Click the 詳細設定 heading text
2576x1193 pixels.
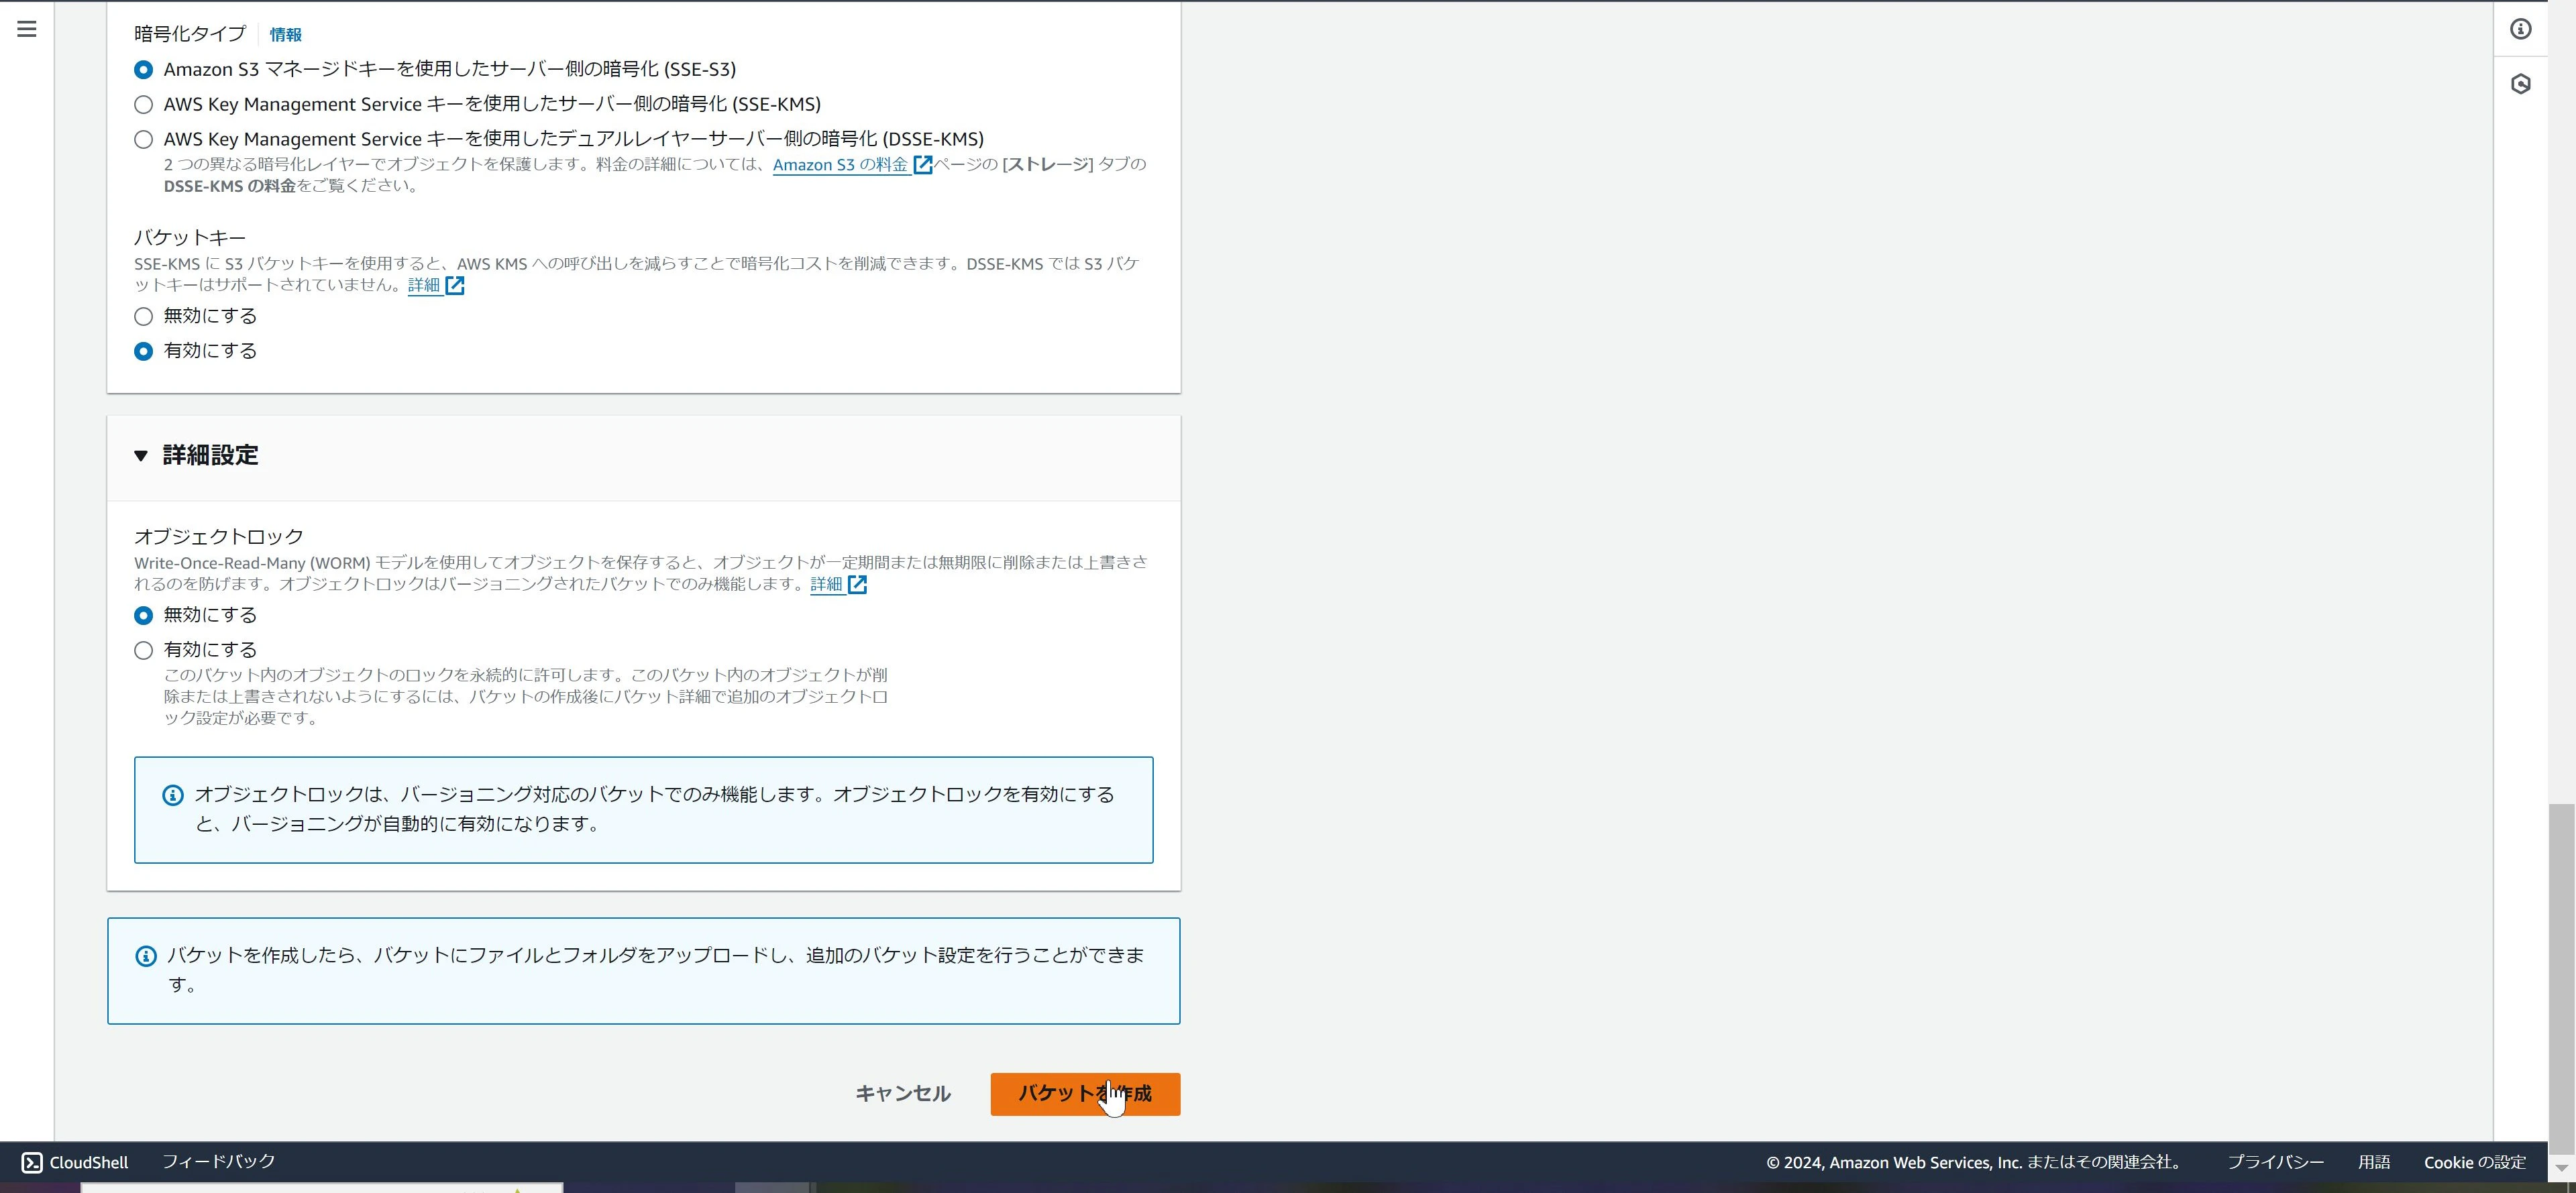tap(210, 456)
